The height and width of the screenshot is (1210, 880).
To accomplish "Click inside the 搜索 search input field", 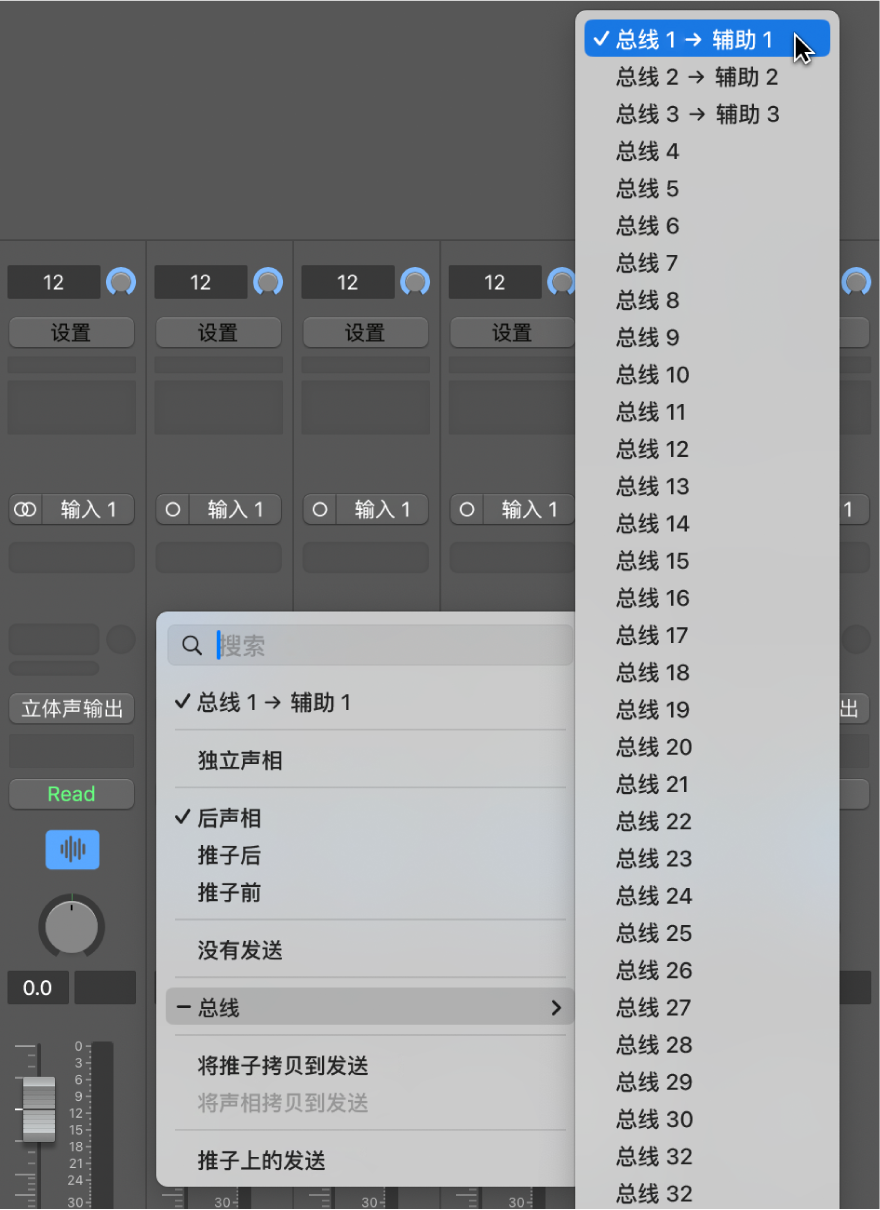I will pos(300,644).
